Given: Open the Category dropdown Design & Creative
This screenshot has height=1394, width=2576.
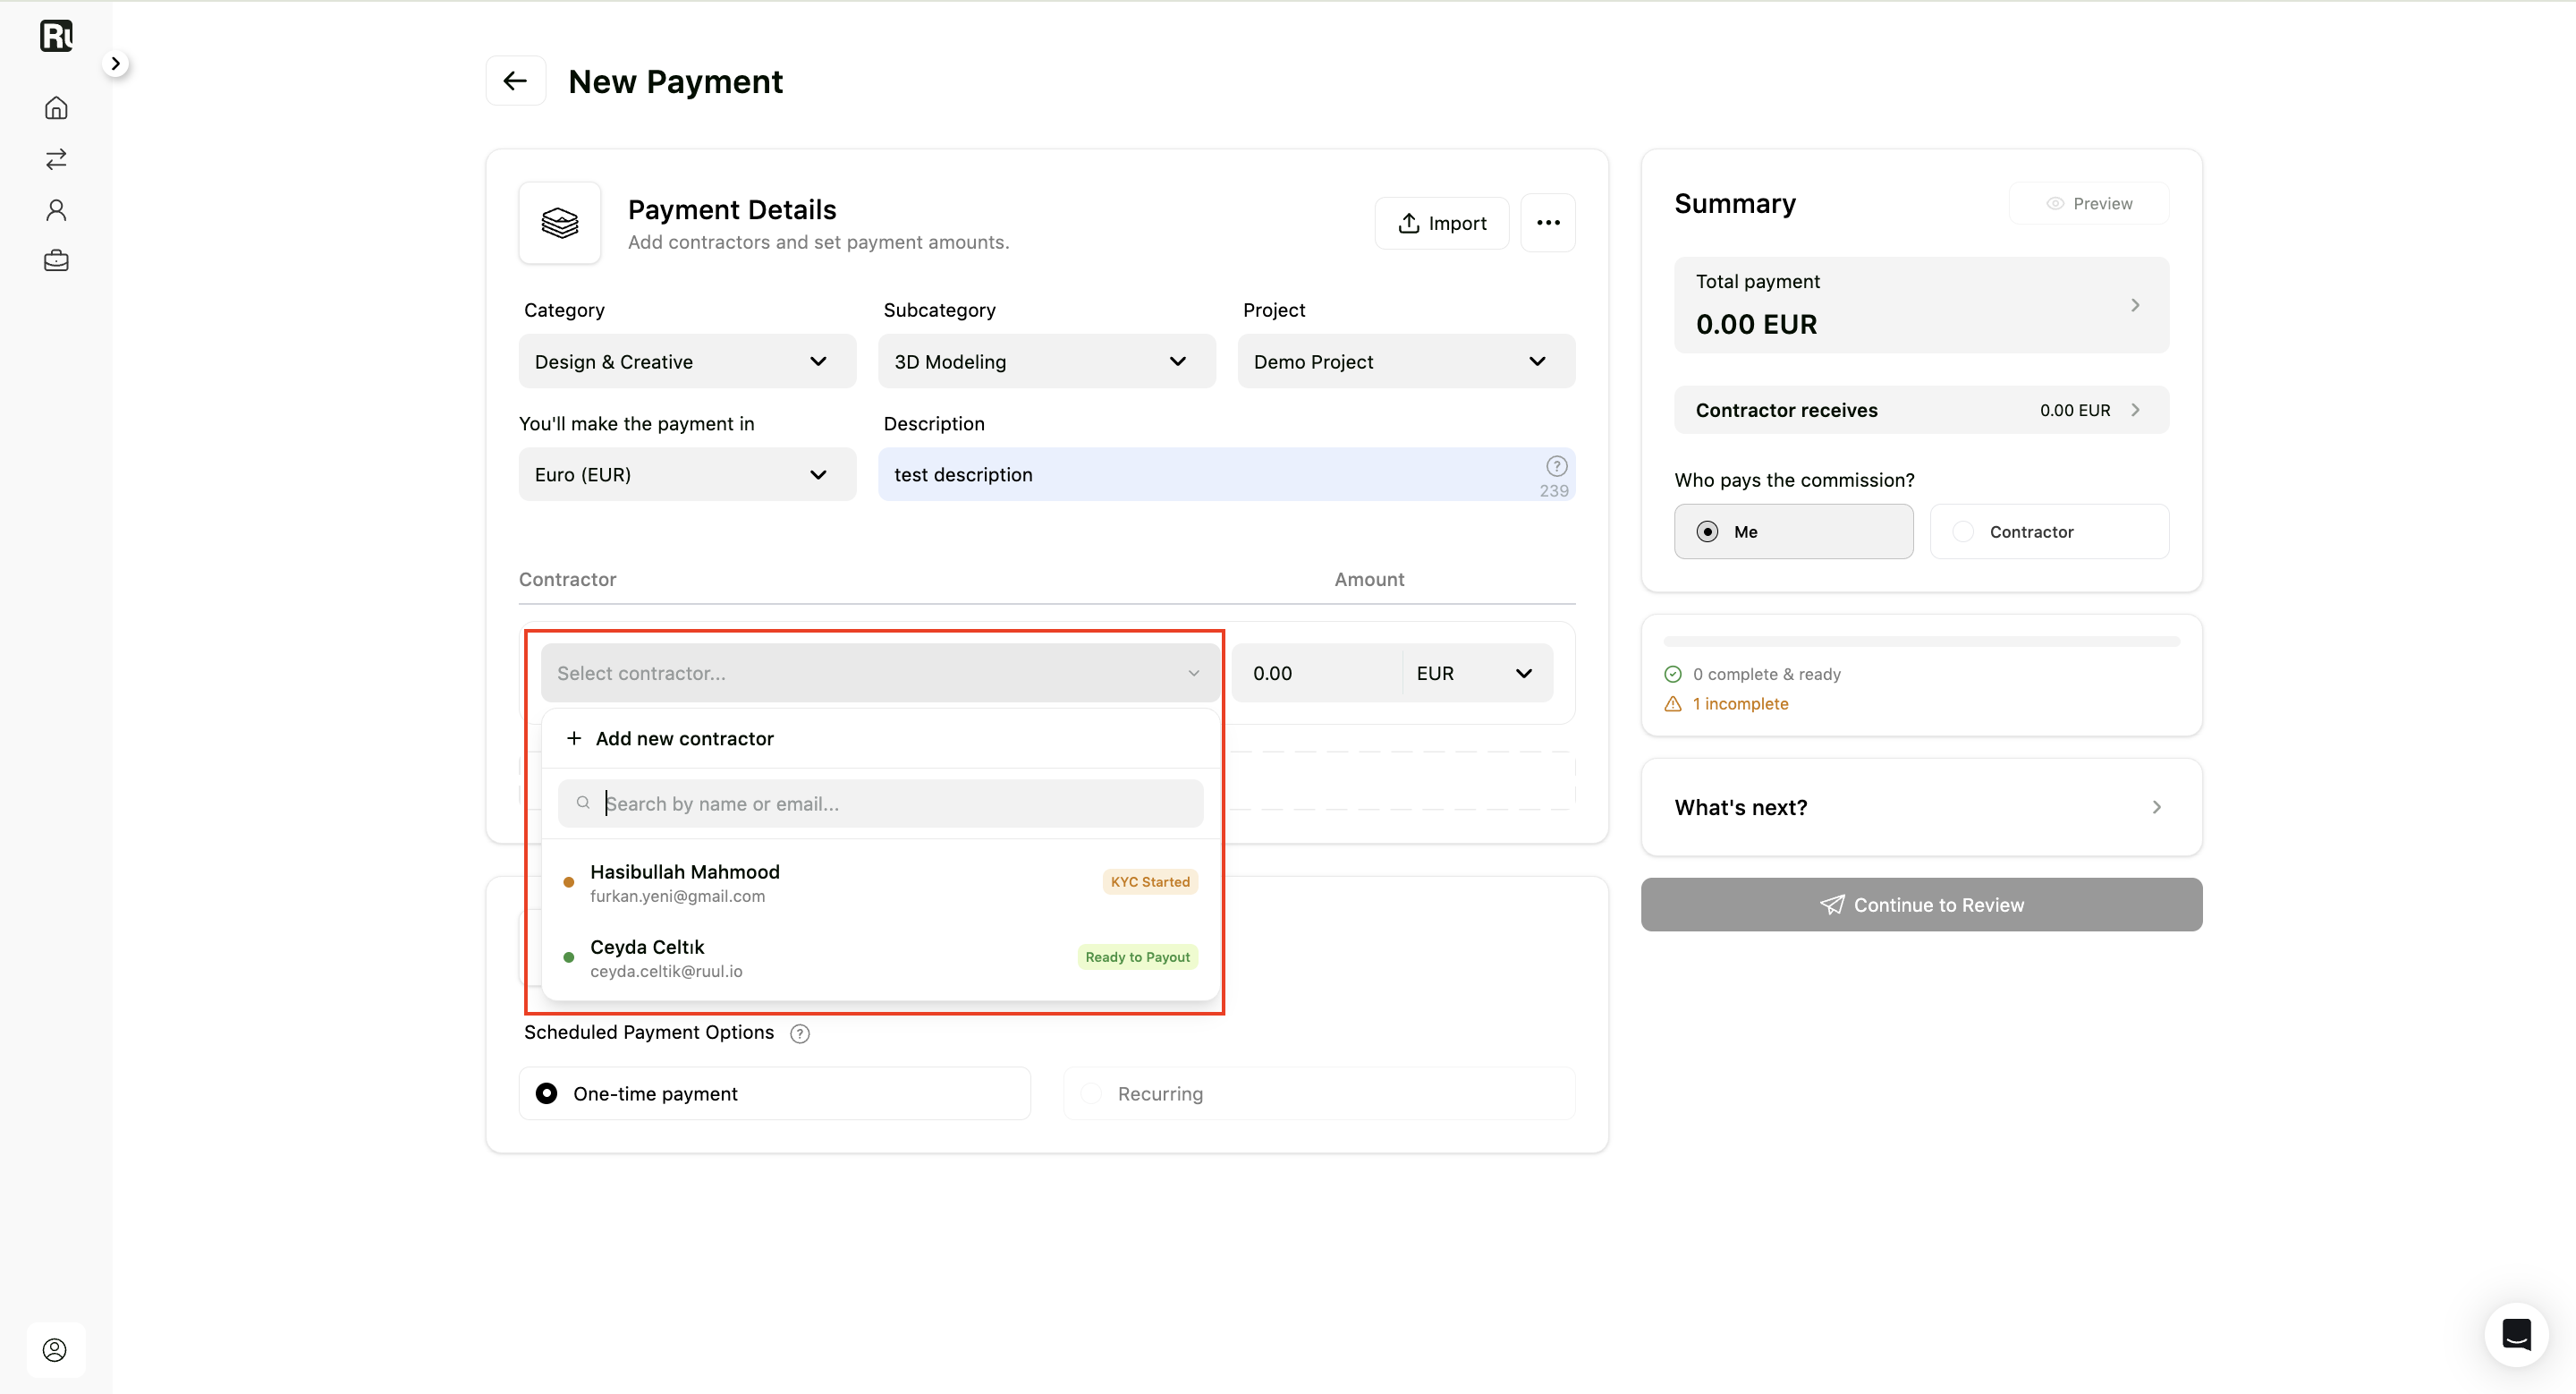Looking at the screenshot, I should coord(687,362).
